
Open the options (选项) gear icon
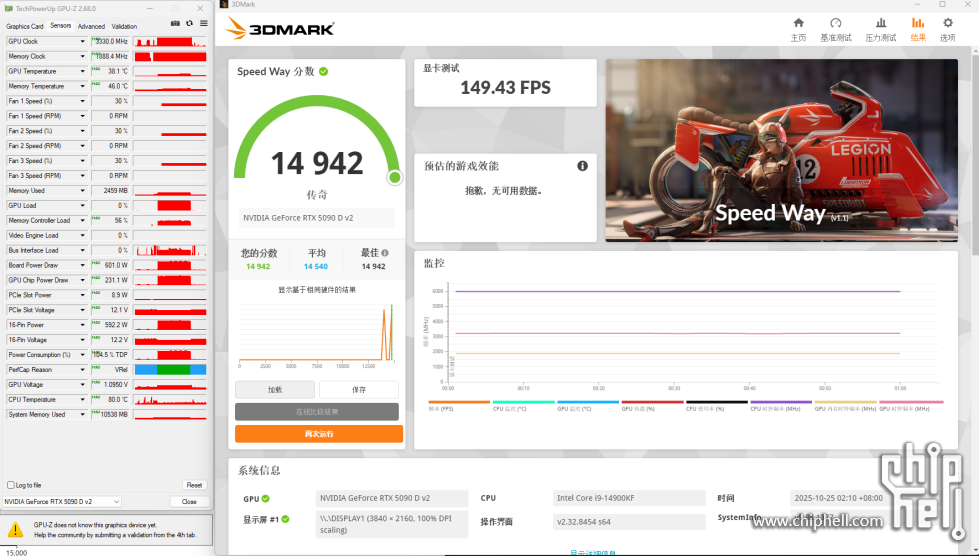(948, 23)
